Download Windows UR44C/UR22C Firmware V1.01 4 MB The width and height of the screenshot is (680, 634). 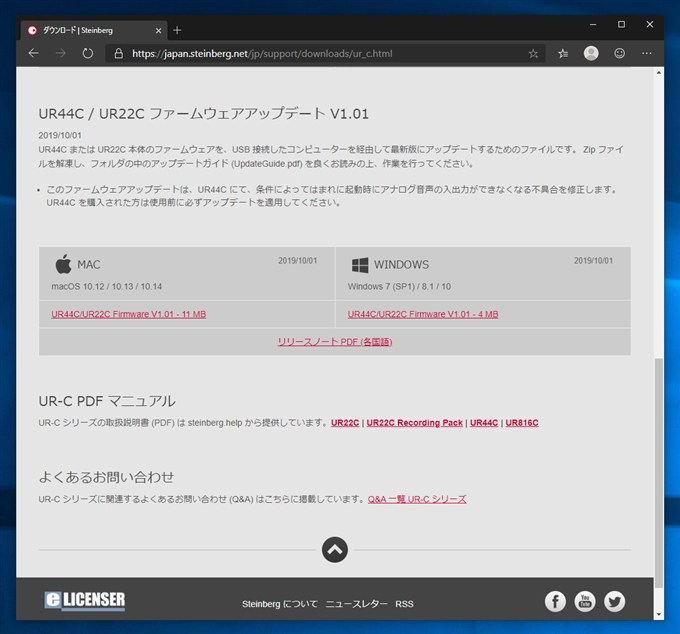tap(423, 314)
